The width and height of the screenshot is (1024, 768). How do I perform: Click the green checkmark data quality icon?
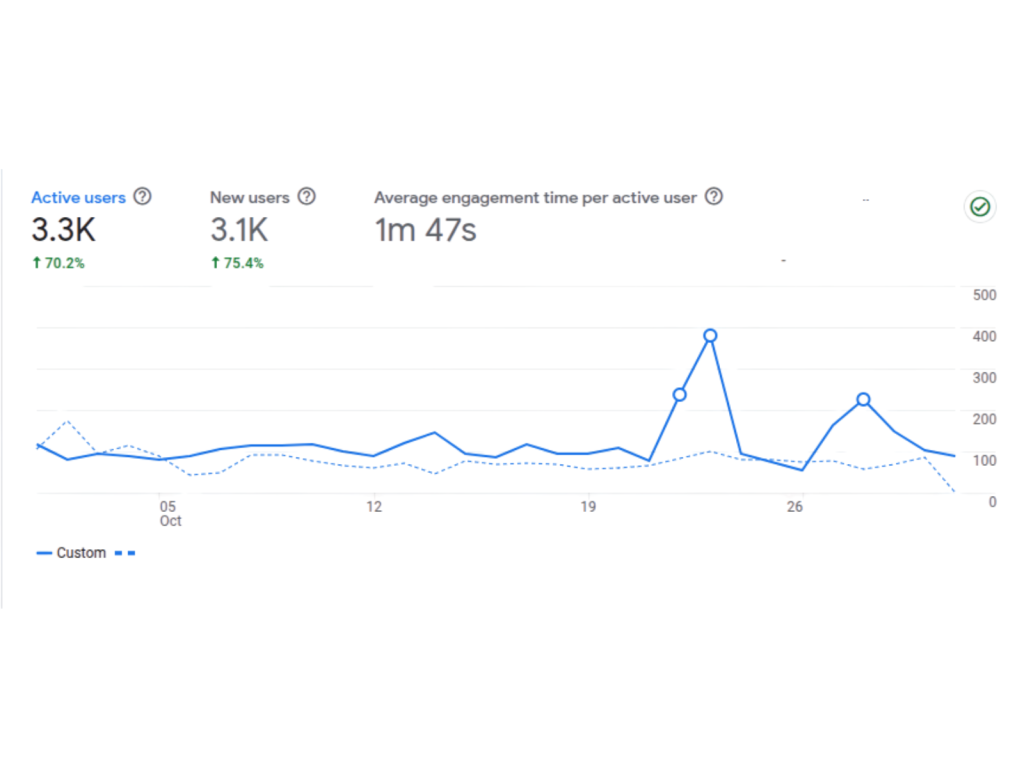pos(980,207)
